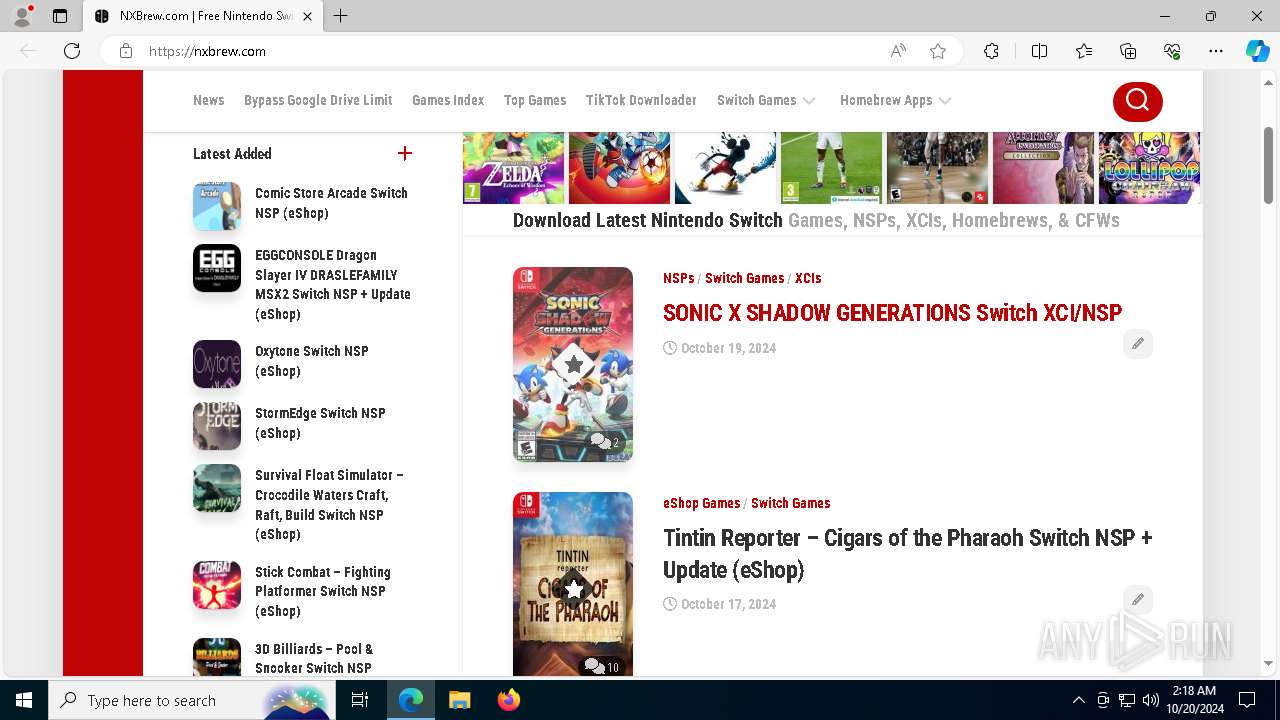The height and width of the screenshot is (720, 1280).
Task: Click the Zelda banner thumbnail
Action: click(514, 168)
